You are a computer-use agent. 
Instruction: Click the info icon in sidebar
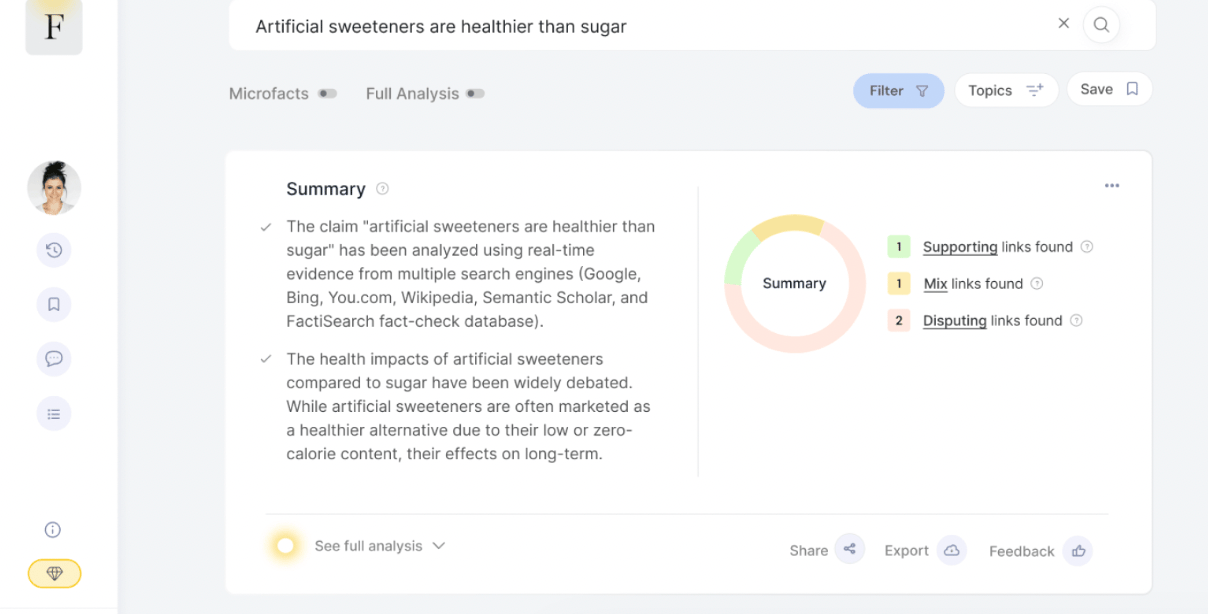coord(53,530)
